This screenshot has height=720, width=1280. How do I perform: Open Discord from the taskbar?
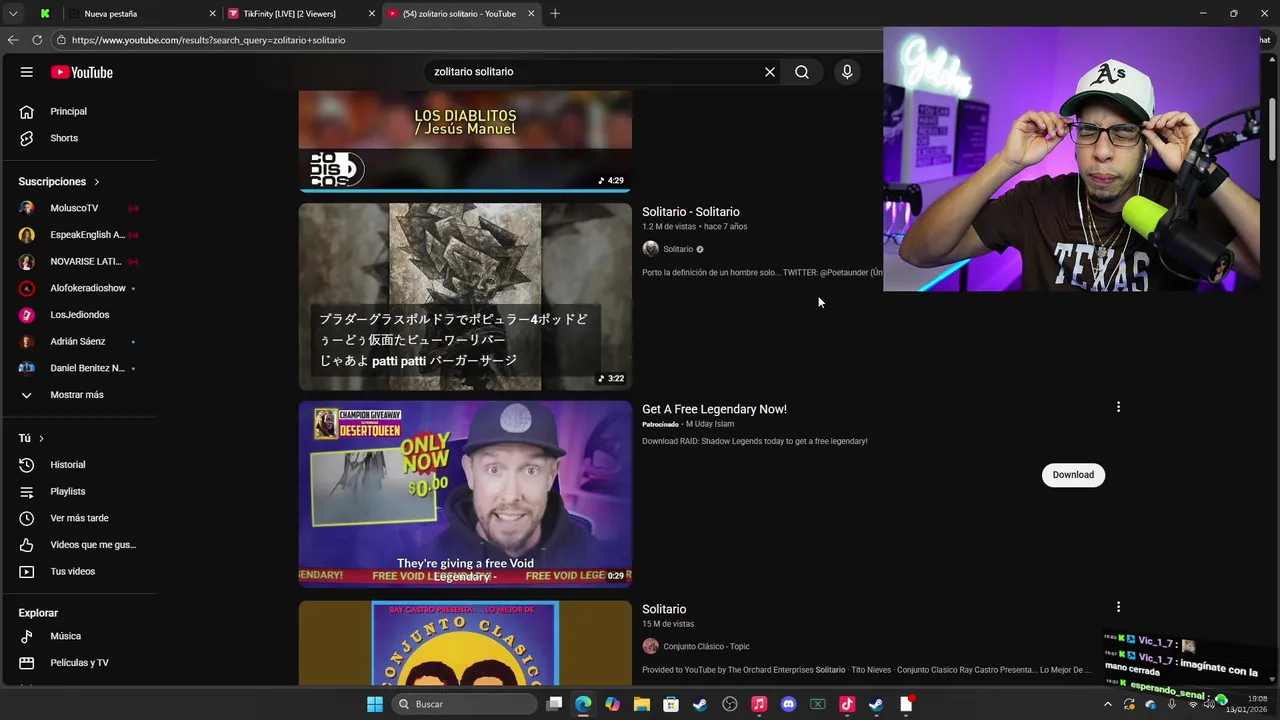(x=788, y=704)
